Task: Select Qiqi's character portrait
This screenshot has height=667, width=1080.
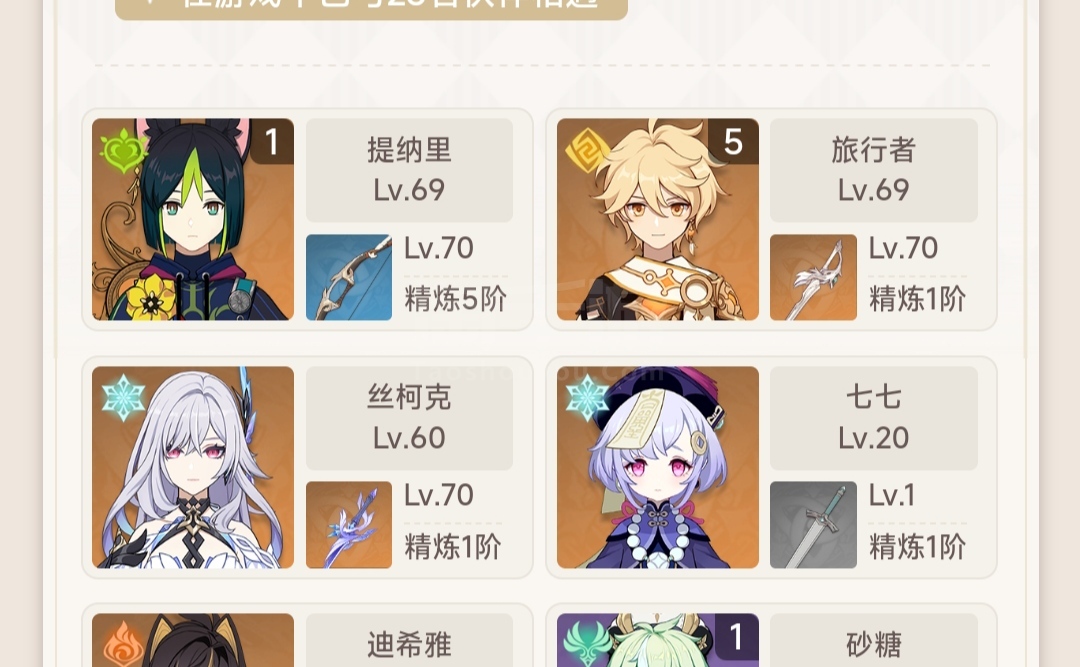Action: click(658, 467)
